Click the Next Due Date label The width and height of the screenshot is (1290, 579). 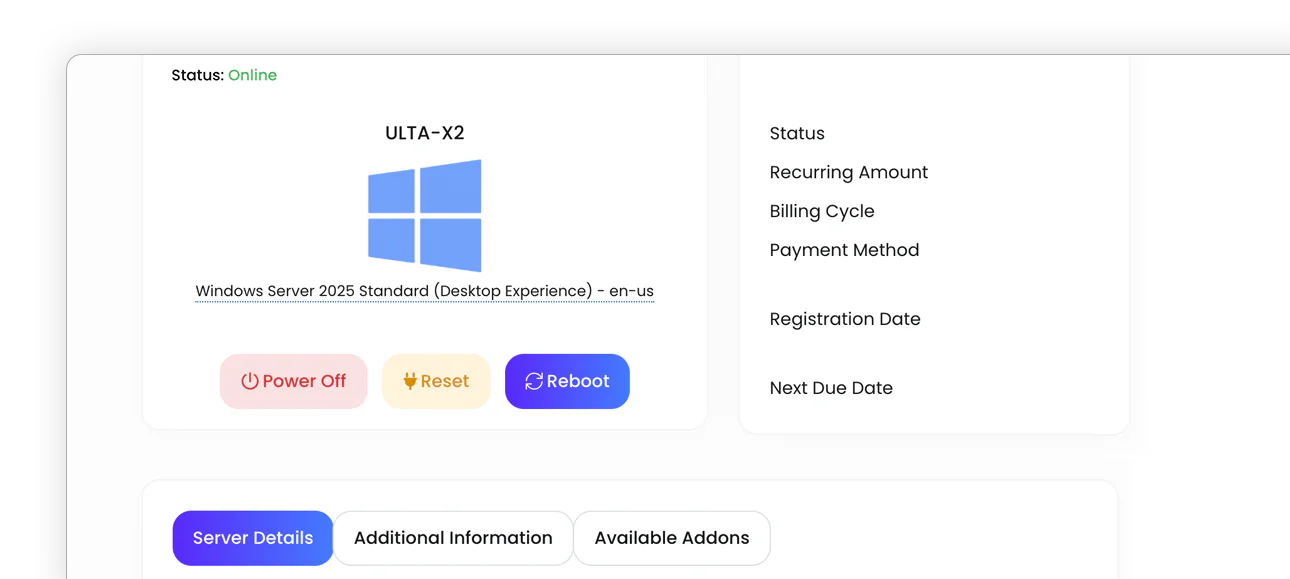[x=831, y=388]
